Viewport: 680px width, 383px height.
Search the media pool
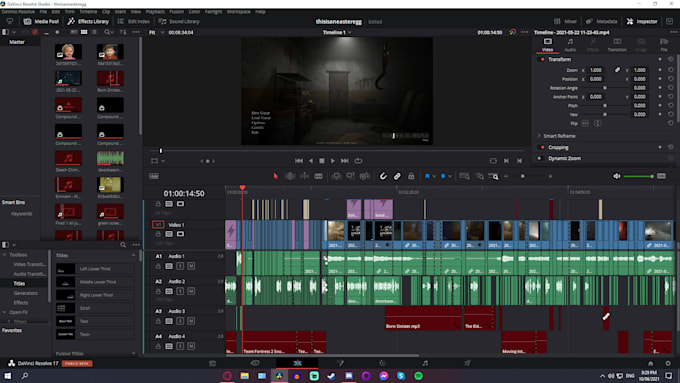point(108,32)
